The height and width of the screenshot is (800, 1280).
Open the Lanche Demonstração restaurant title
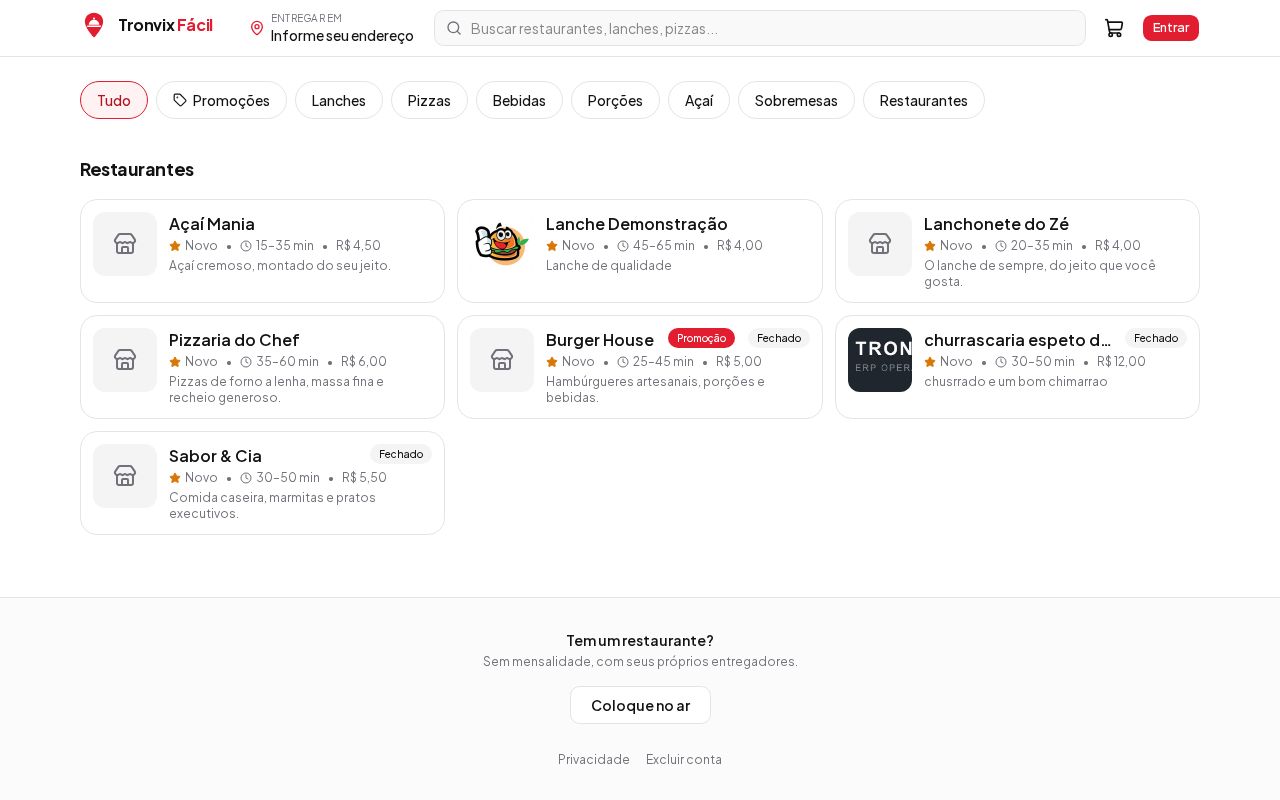click(637, 224)
